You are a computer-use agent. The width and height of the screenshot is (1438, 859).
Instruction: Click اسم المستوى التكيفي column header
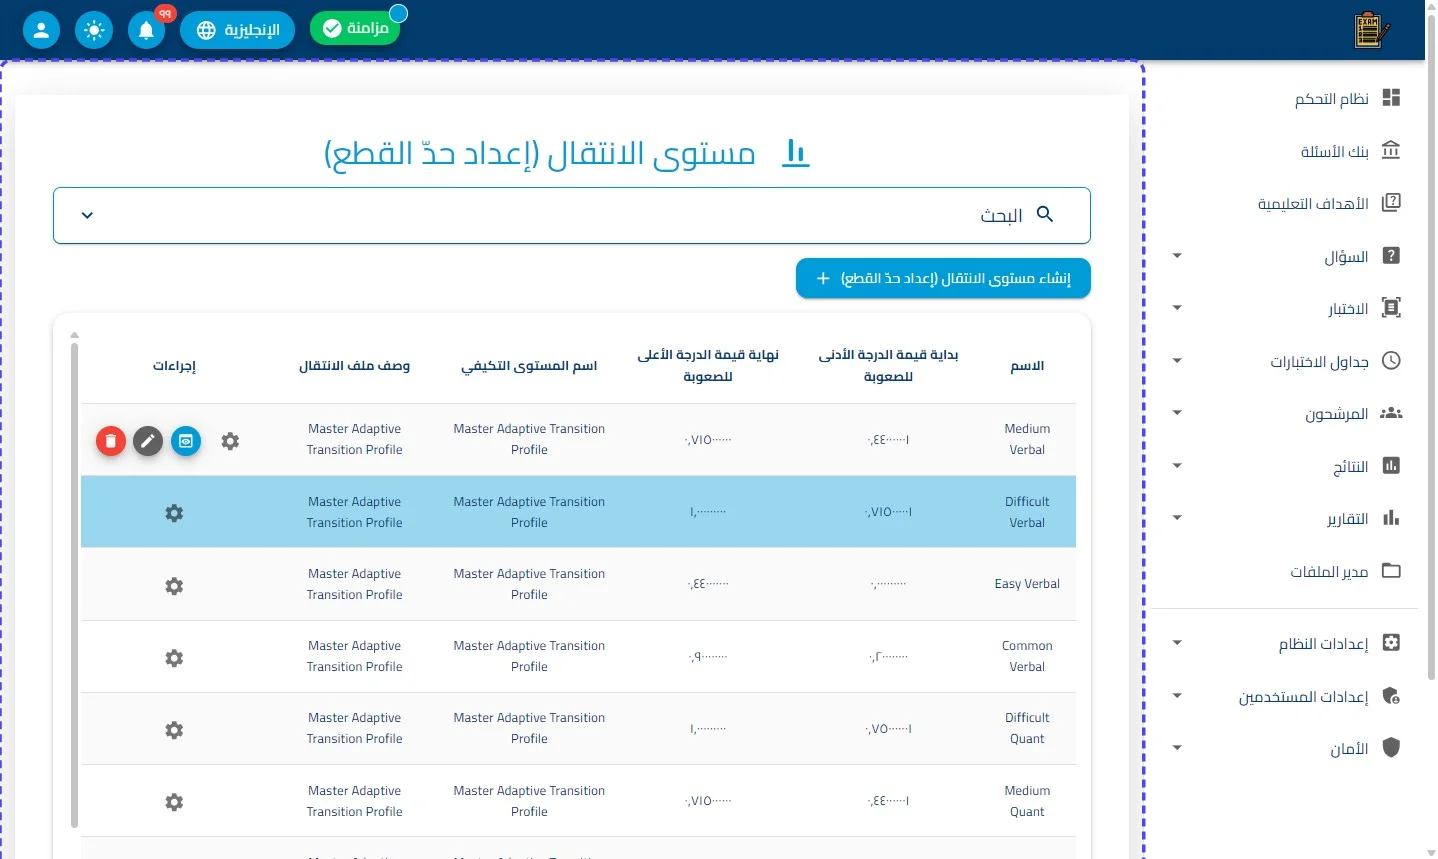[x=529, y=366]
